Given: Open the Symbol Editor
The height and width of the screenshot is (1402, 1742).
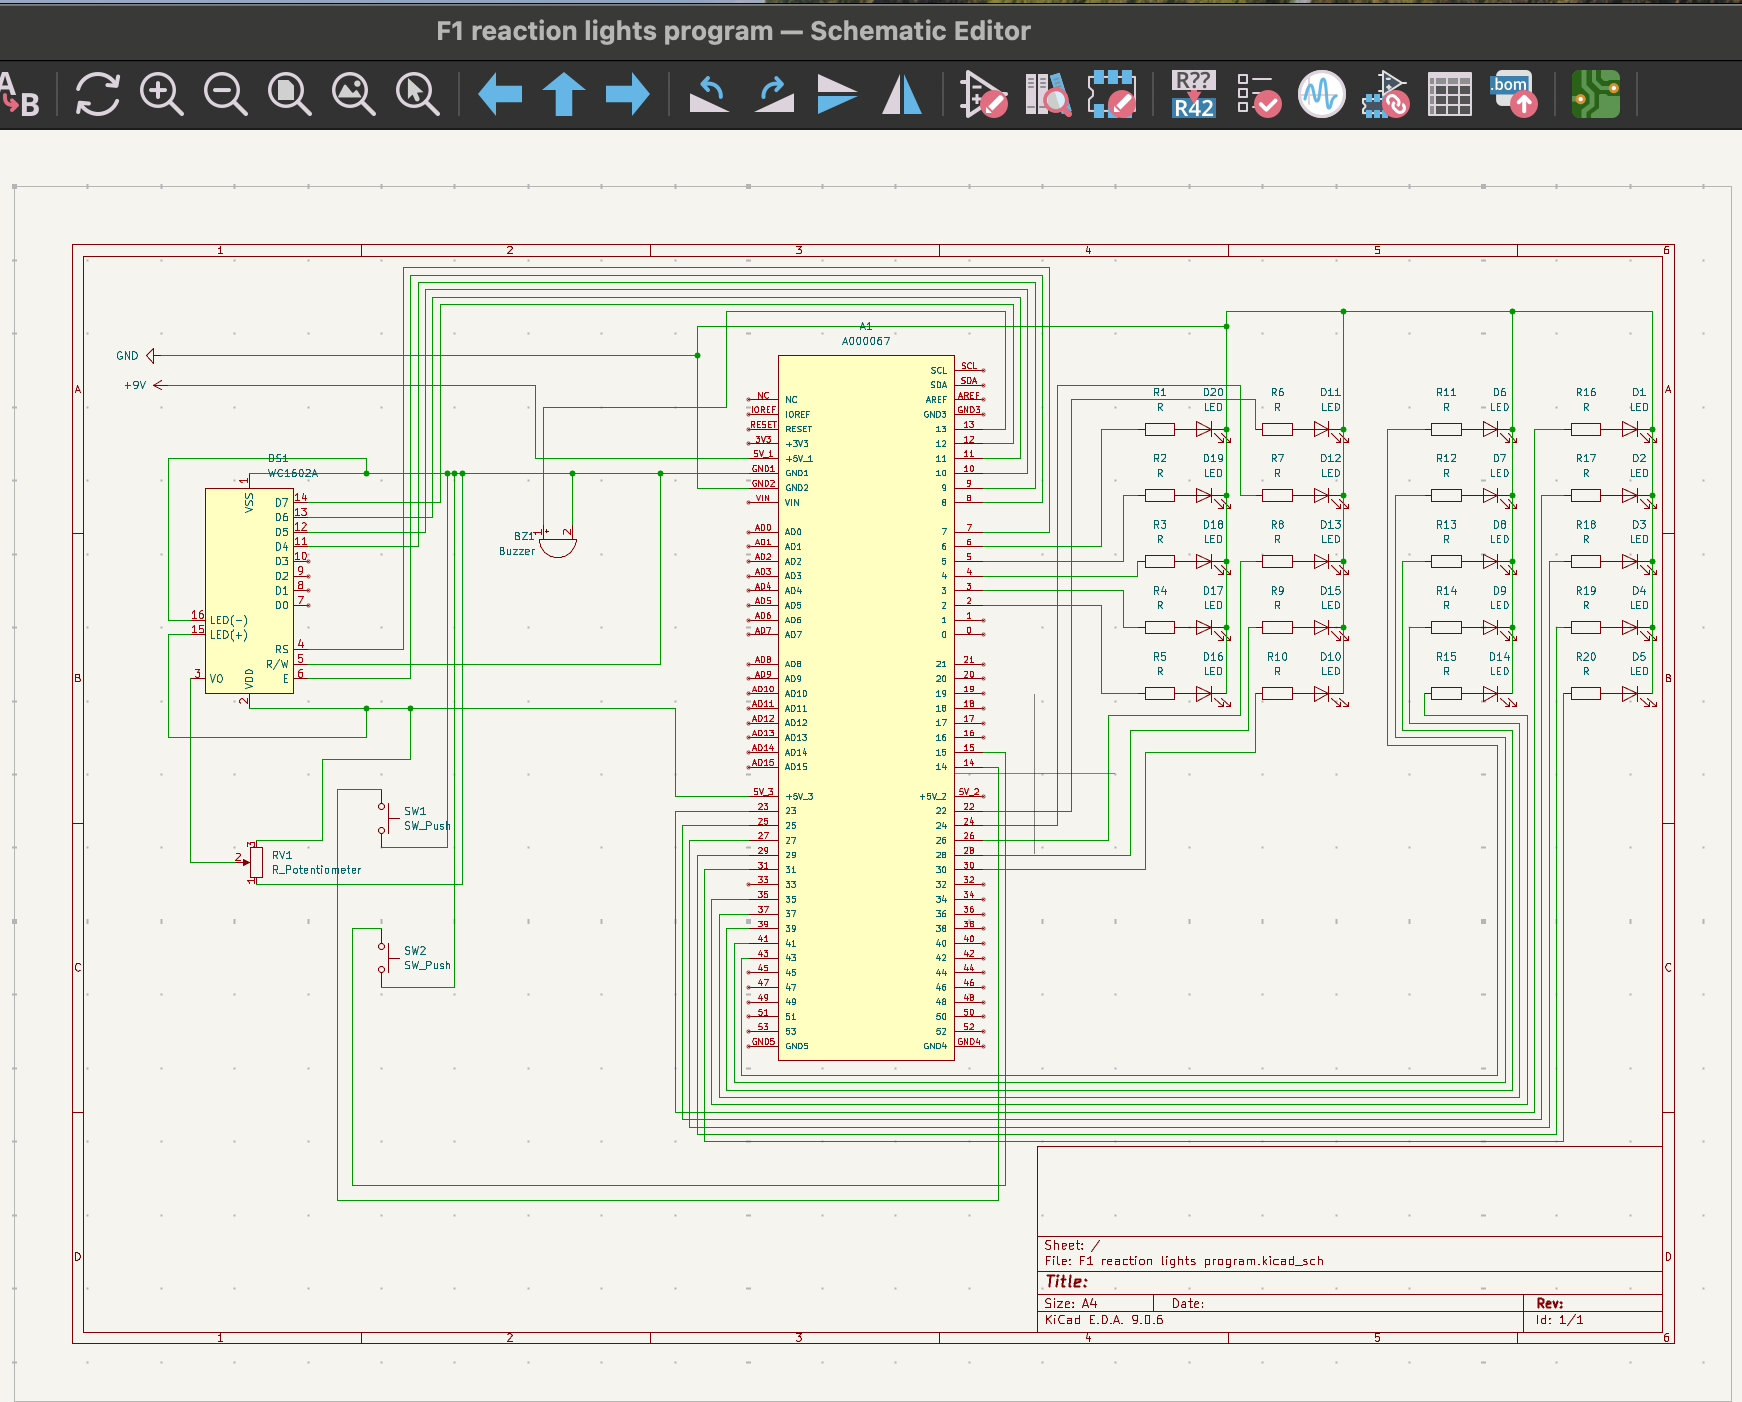Looking at the screenshot, I should point(983,95).
